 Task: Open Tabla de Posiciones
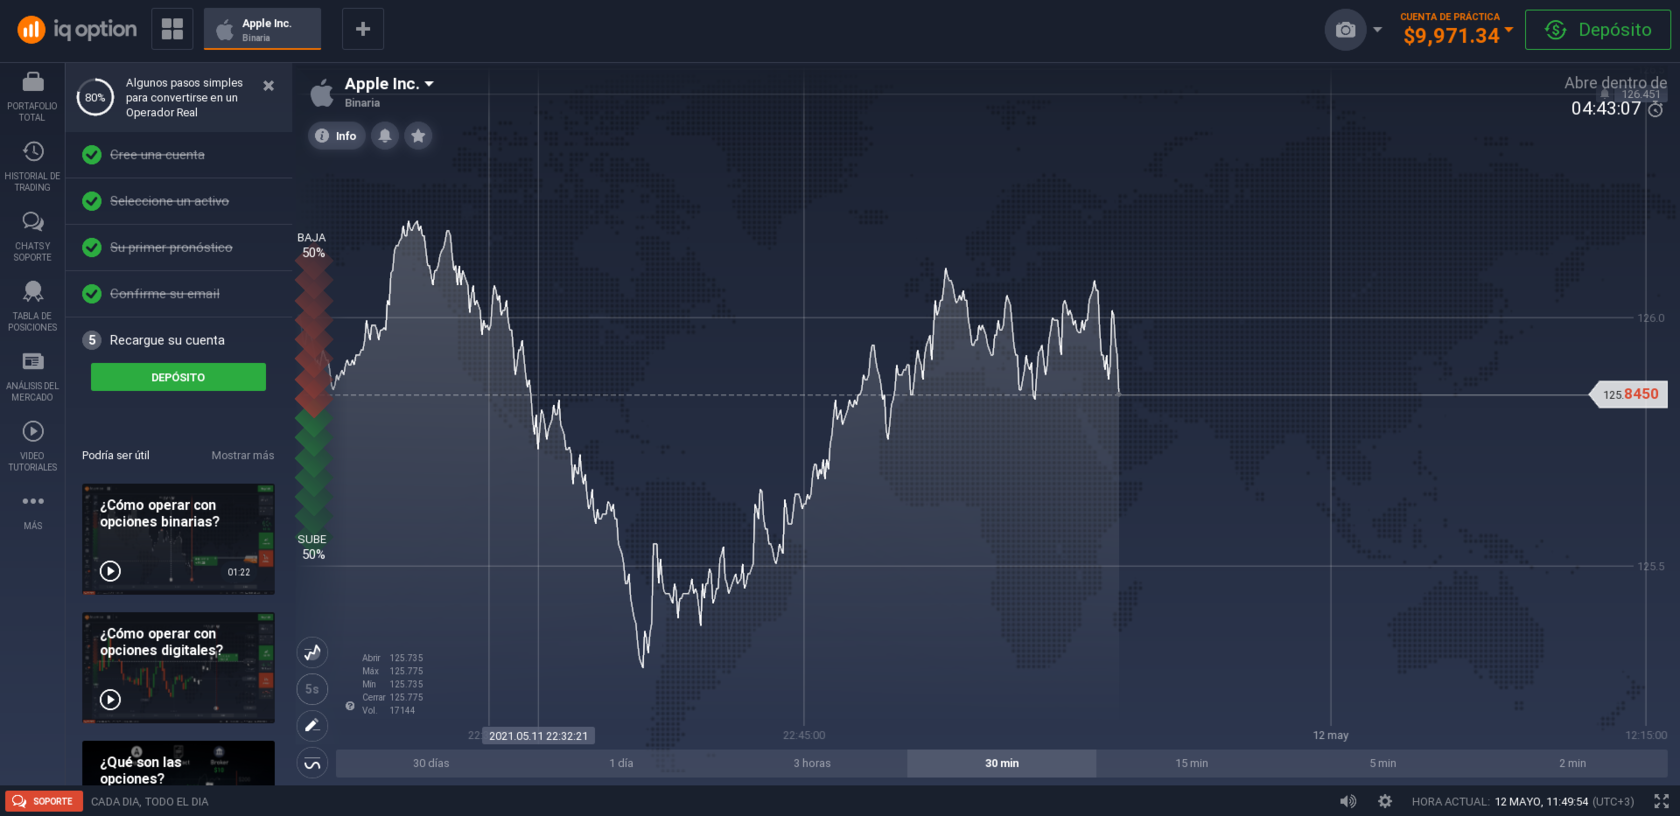[x=32, y=307]
